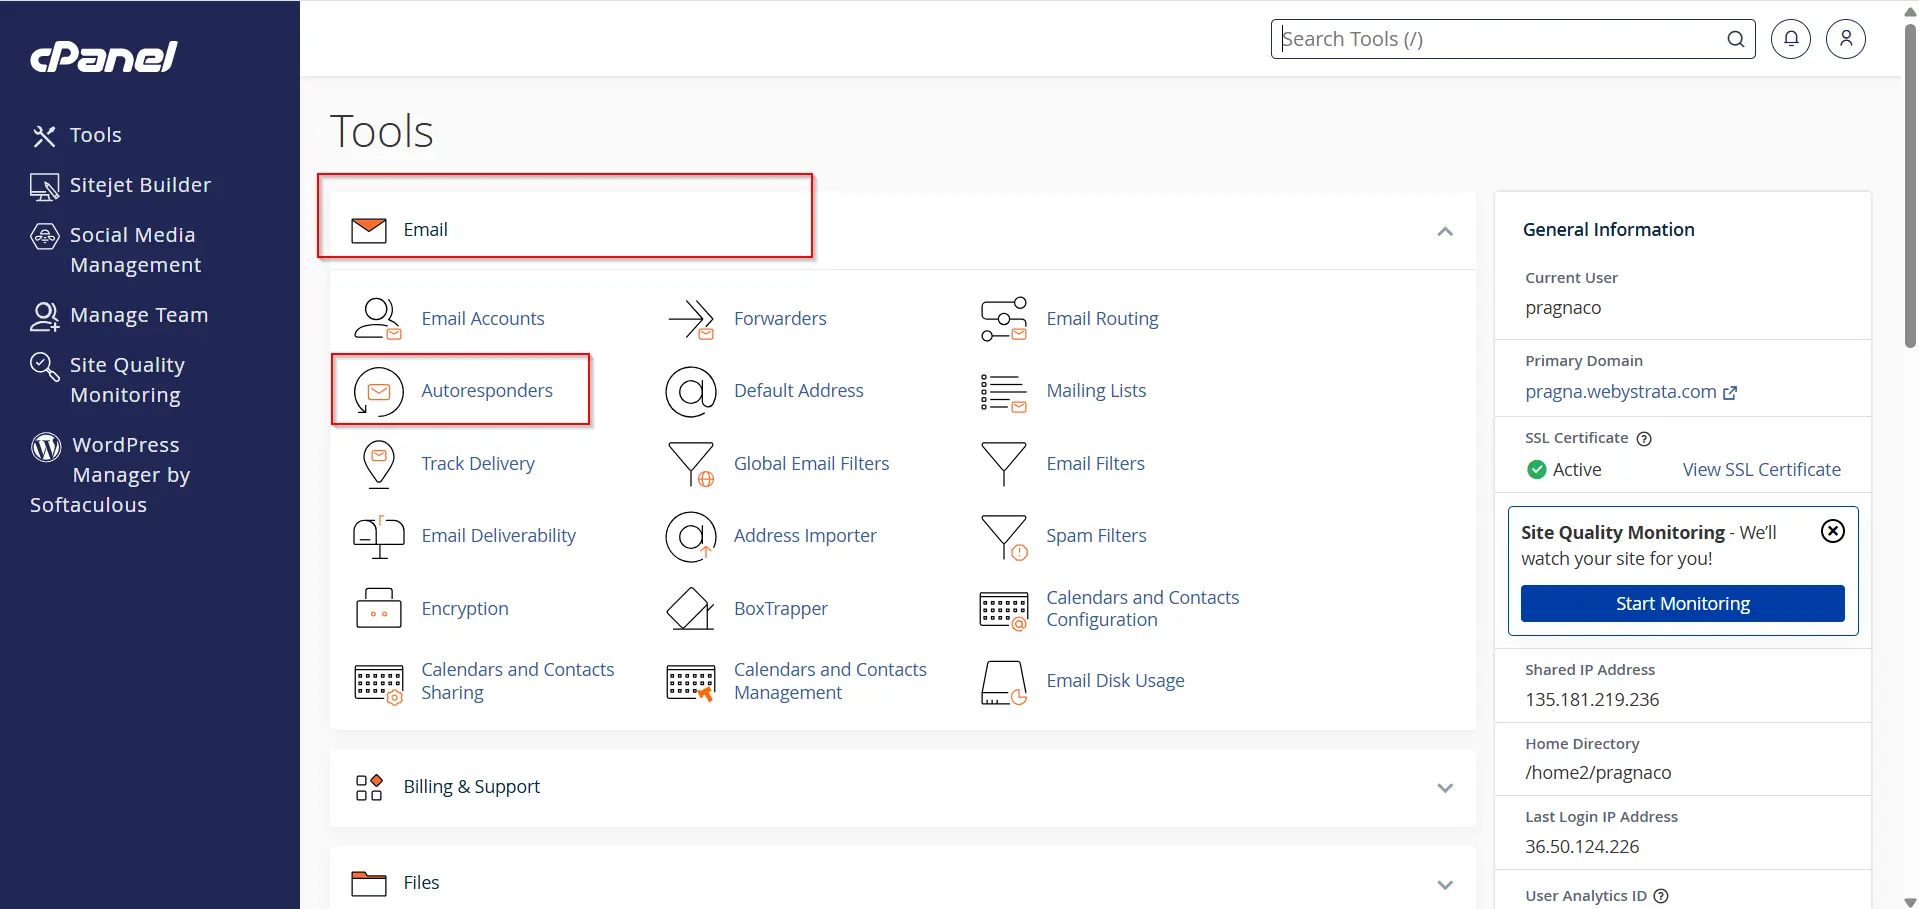Click the search magnifier icon
The width and height of the screenshot is (1919, 909).
click(x=1736, y=39)
